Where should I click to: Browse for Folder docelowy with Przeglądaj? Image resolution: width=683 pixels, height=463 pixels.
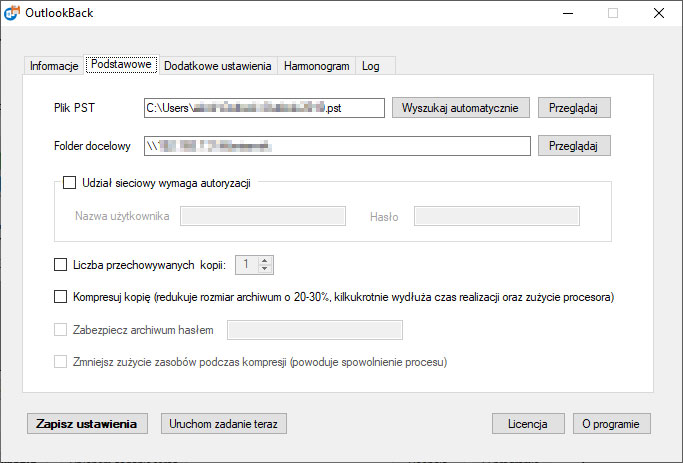click(574, 145)
